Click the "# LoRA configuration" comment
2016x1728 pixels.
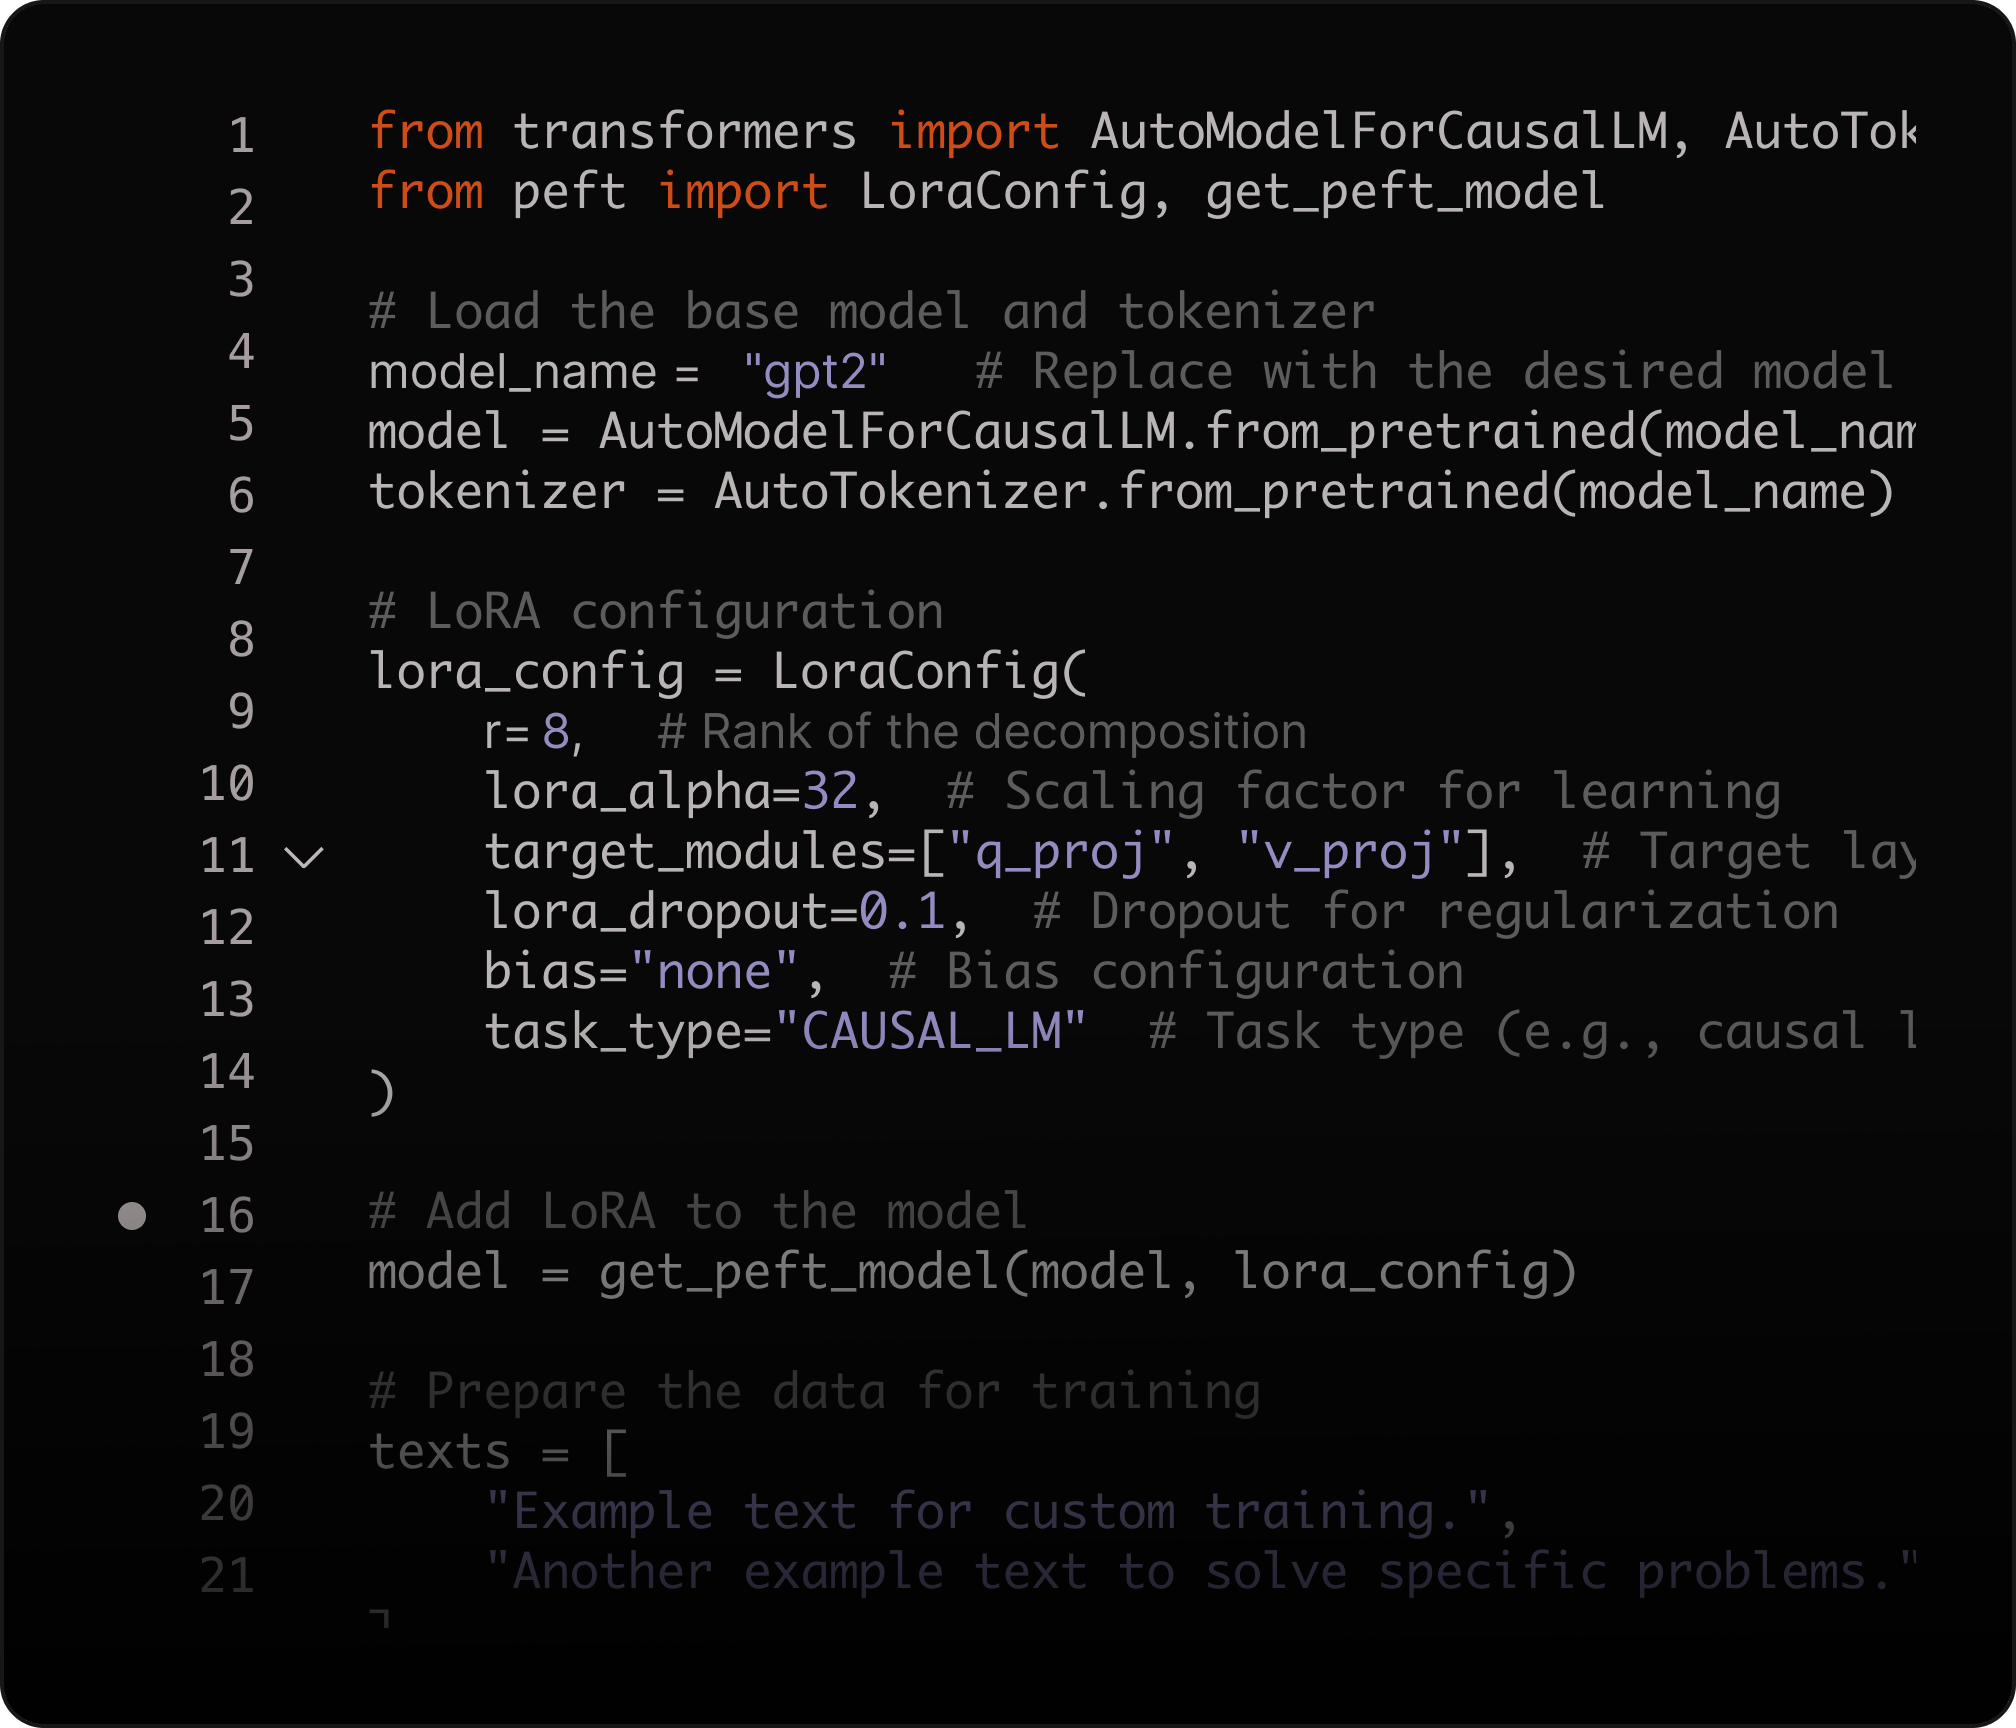pos(656,612)
